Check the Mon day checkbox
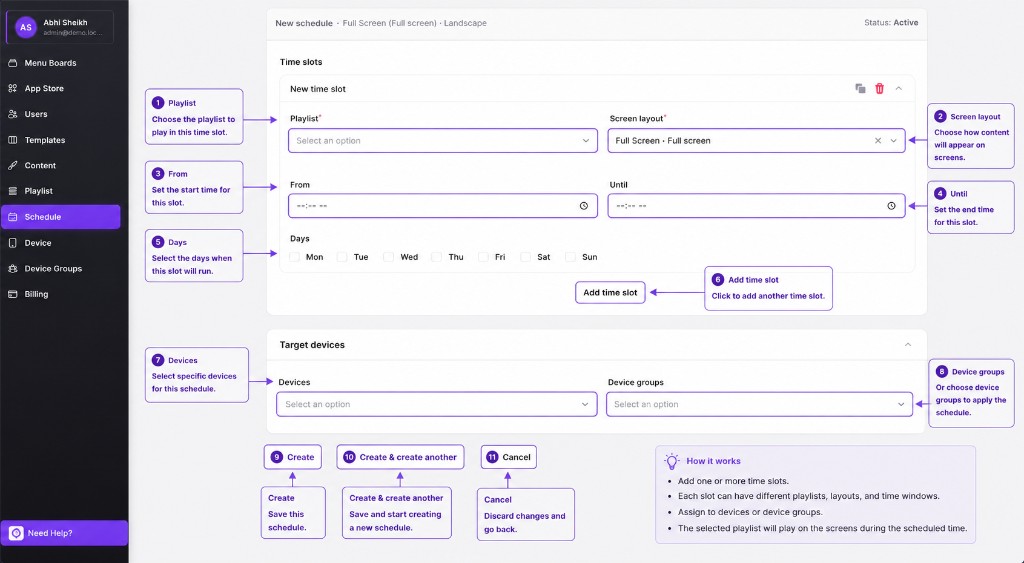Image resolution: width=1024 pixels, height=563 pixels. (295, 257)
